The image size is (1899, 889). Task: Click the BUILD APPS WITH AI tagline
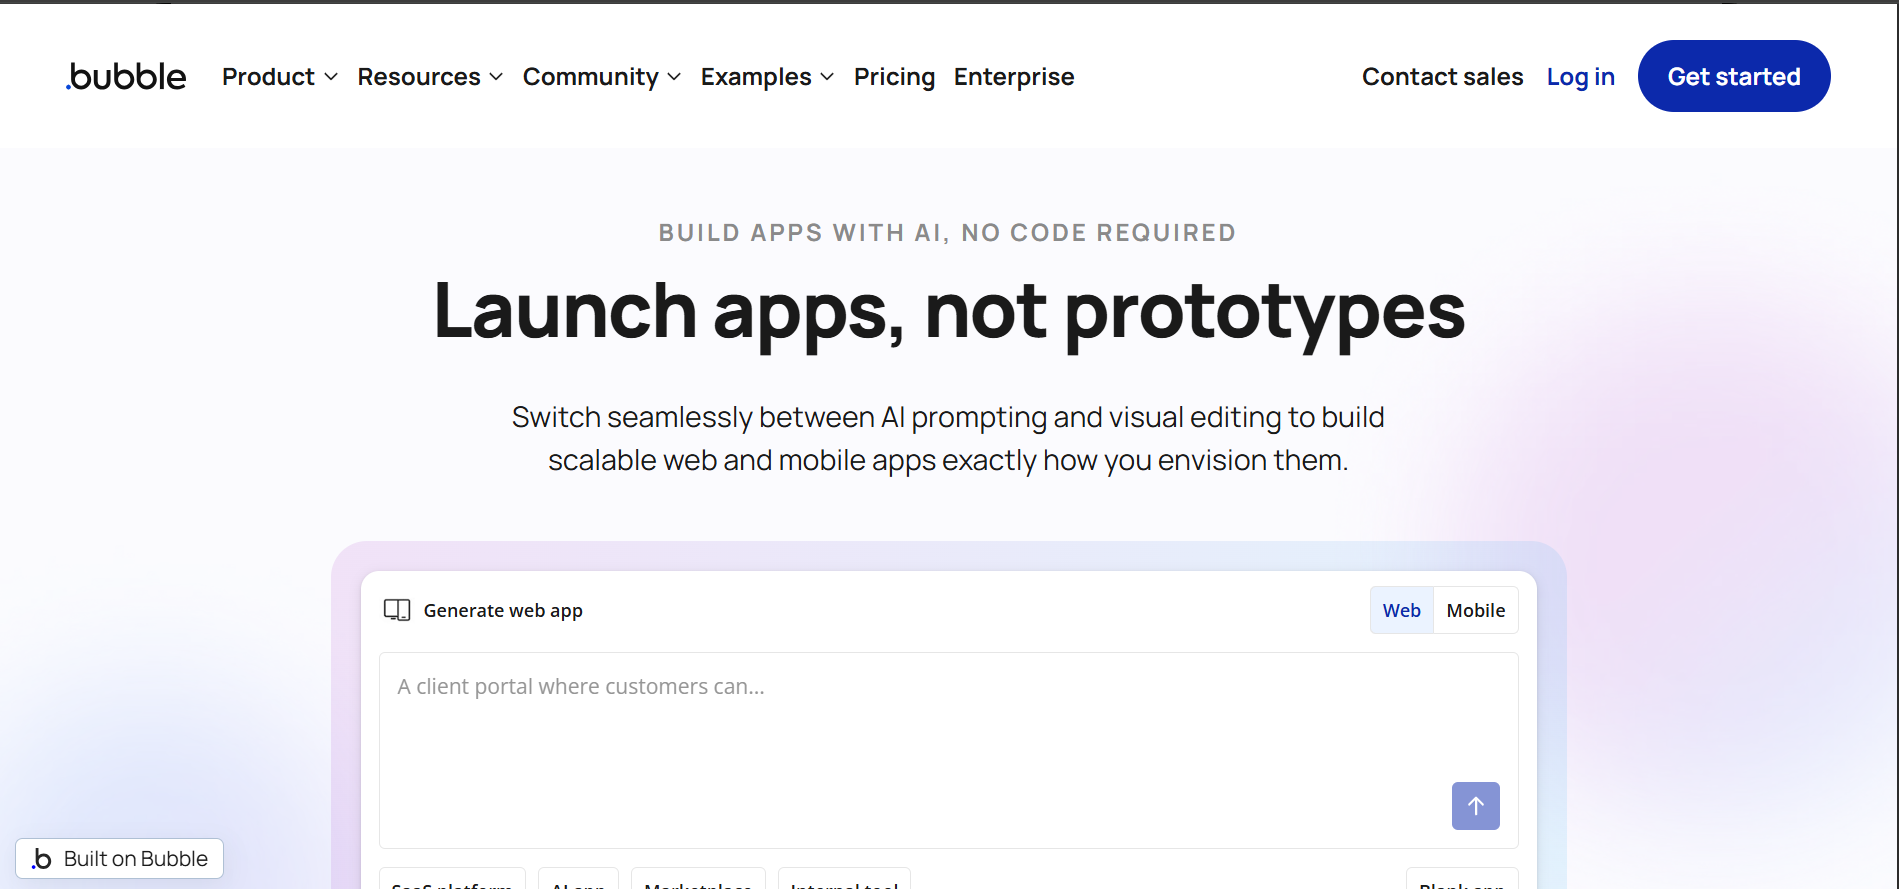(947, 233)
